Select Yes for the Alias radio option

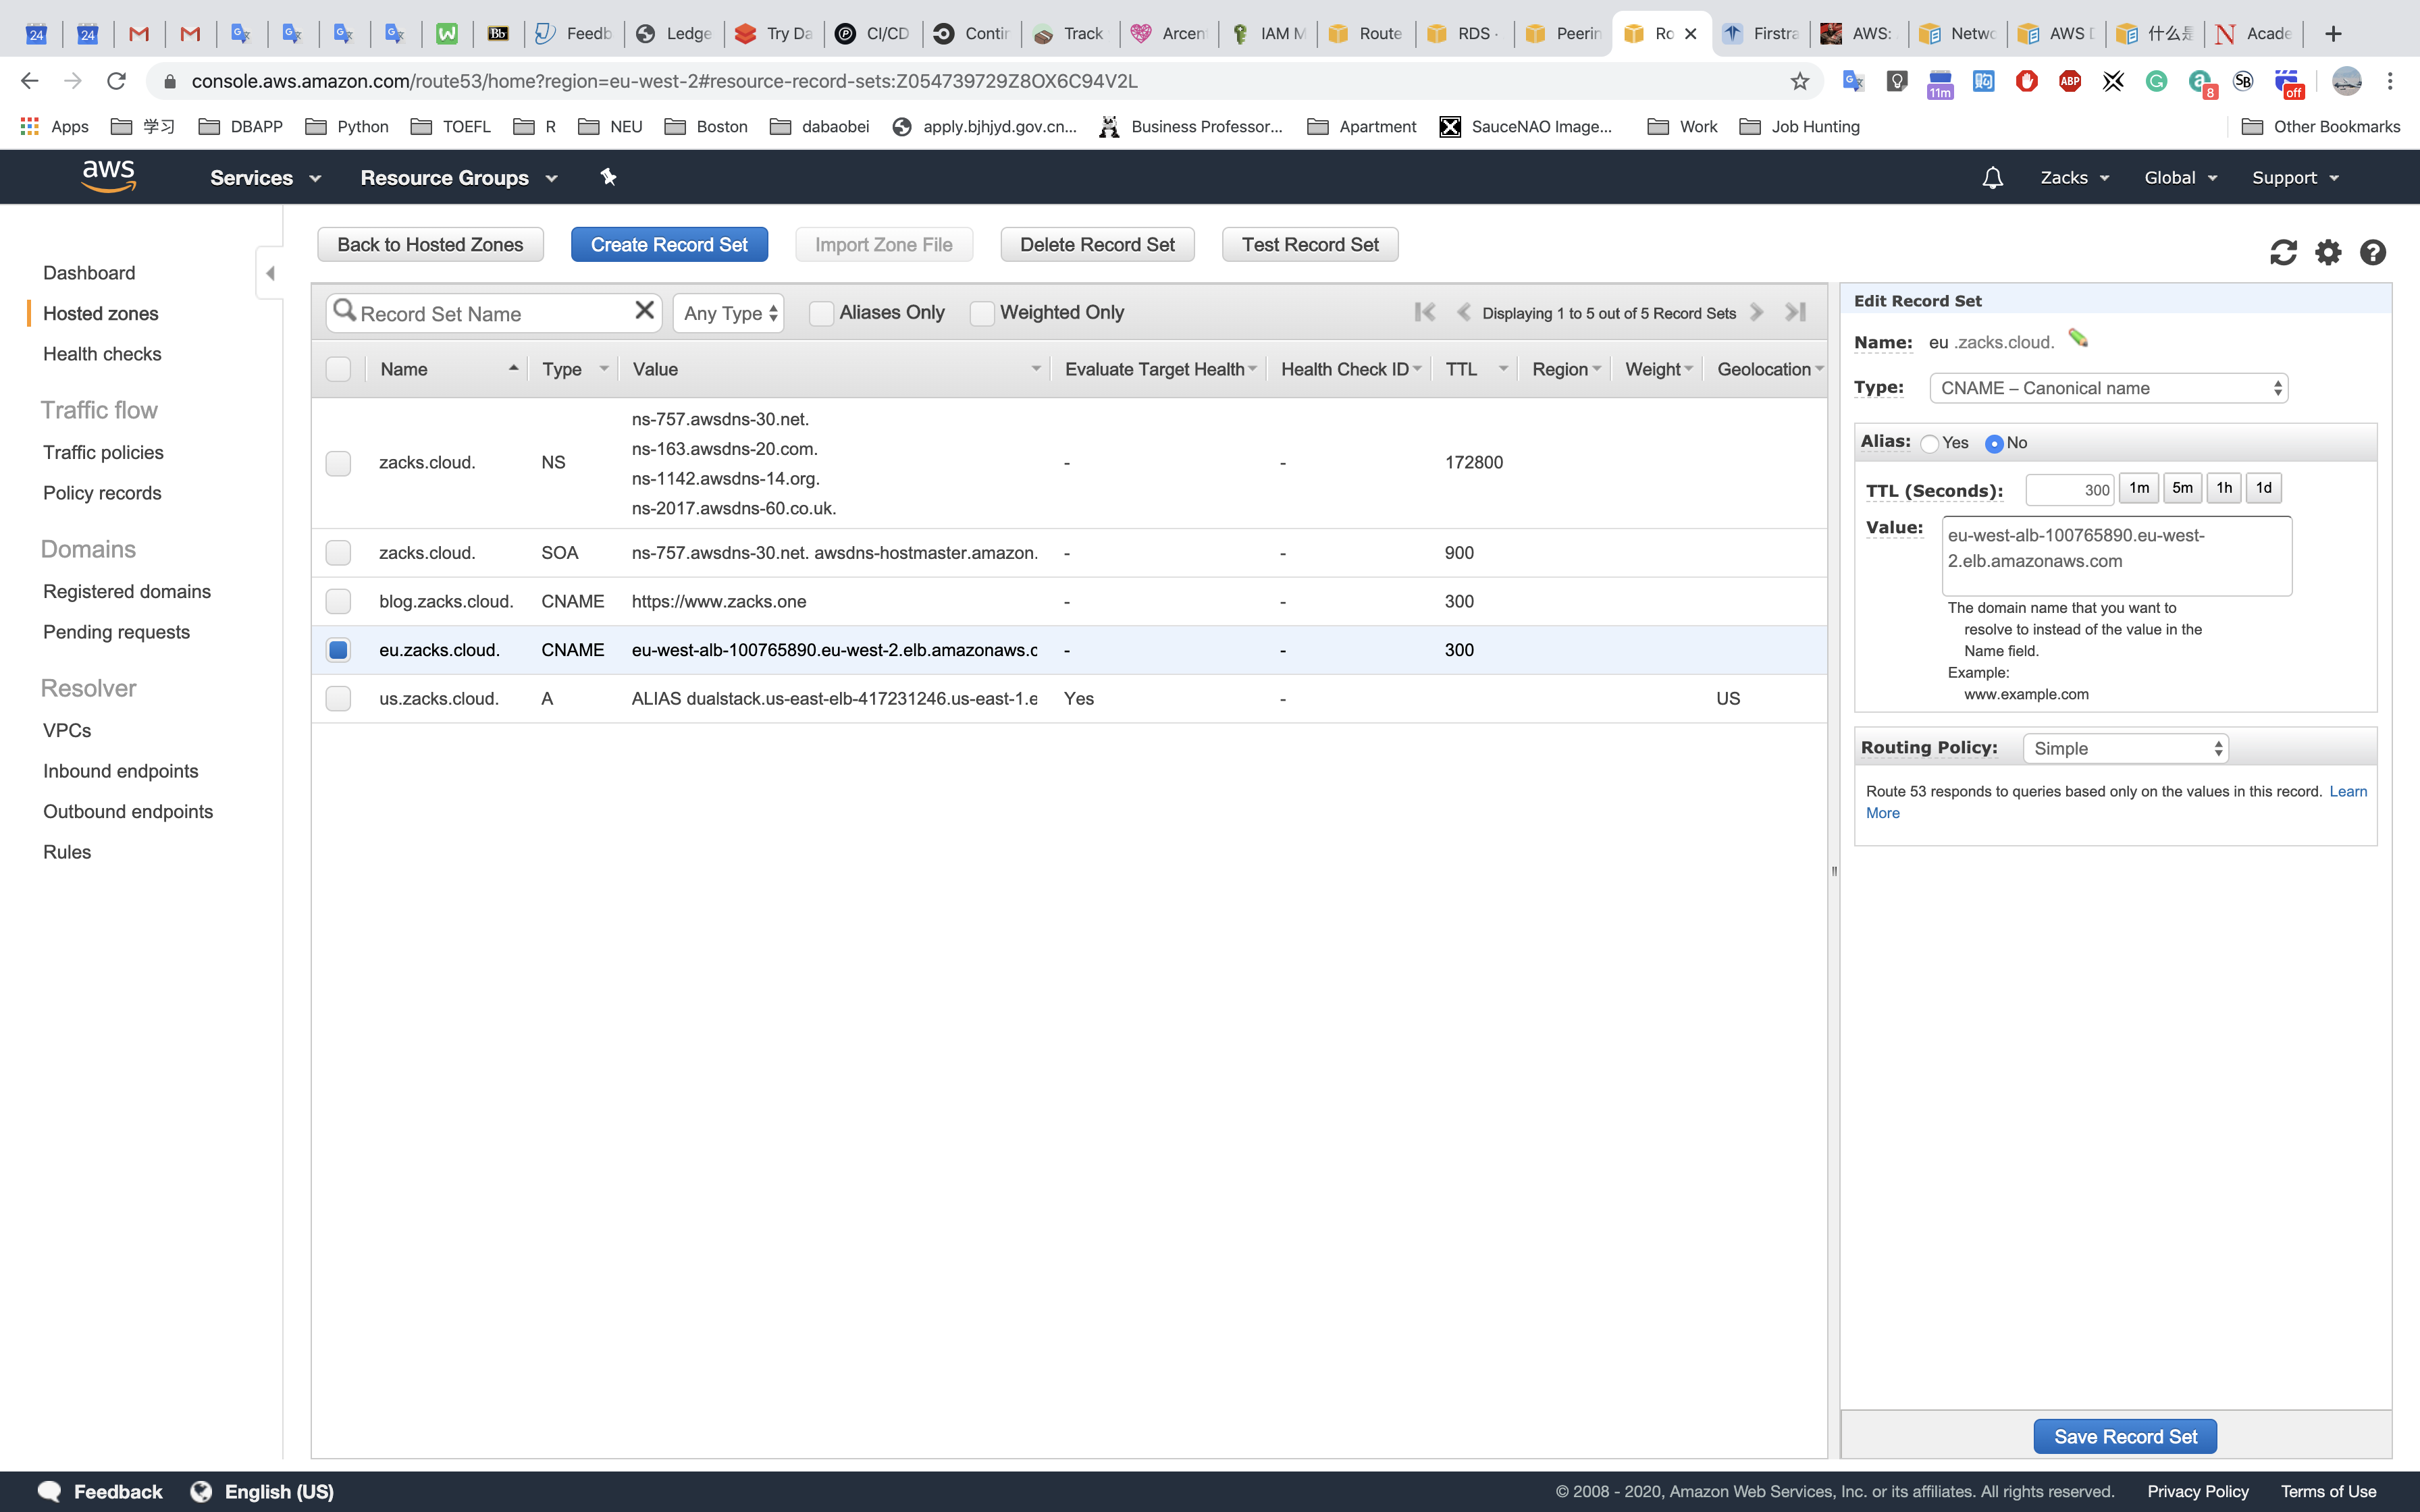click(x=1930, y=443)
